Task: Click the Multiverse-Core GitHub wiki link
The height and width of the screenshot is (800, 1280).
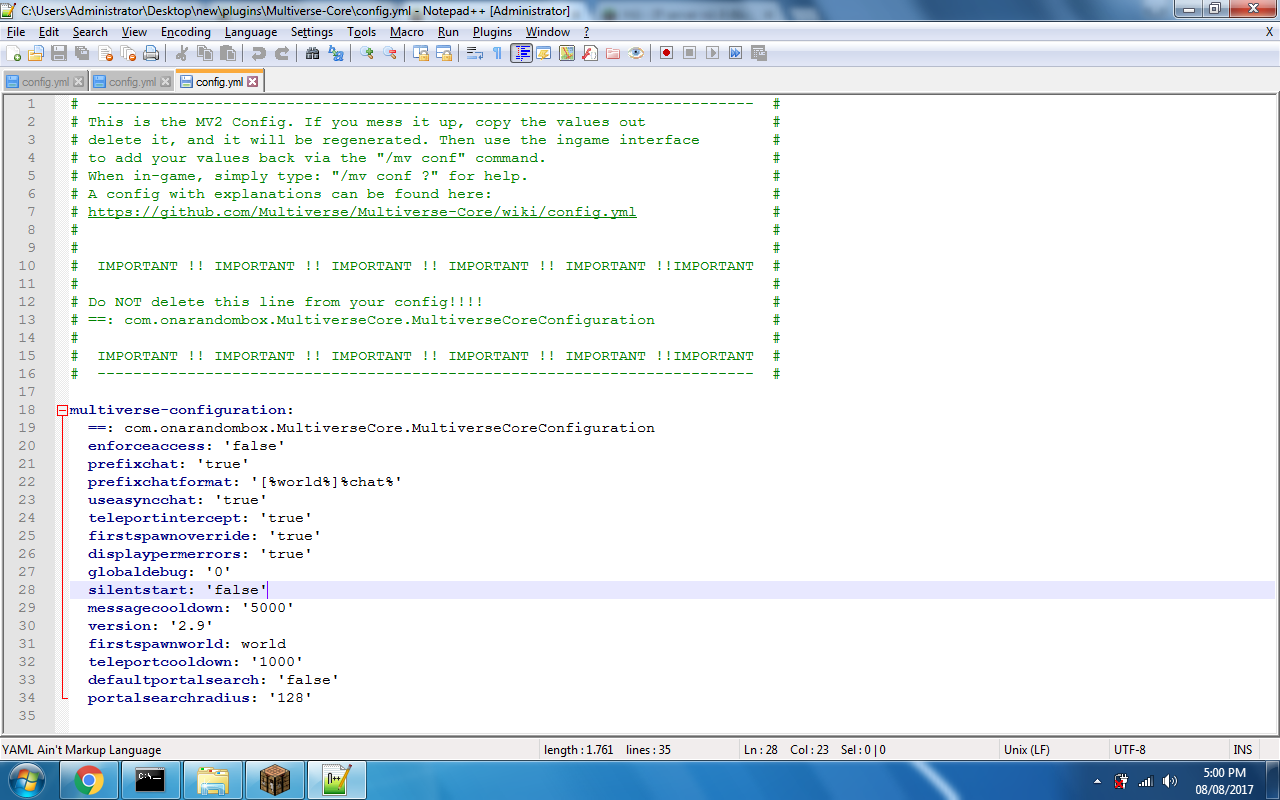Action: 362,212
